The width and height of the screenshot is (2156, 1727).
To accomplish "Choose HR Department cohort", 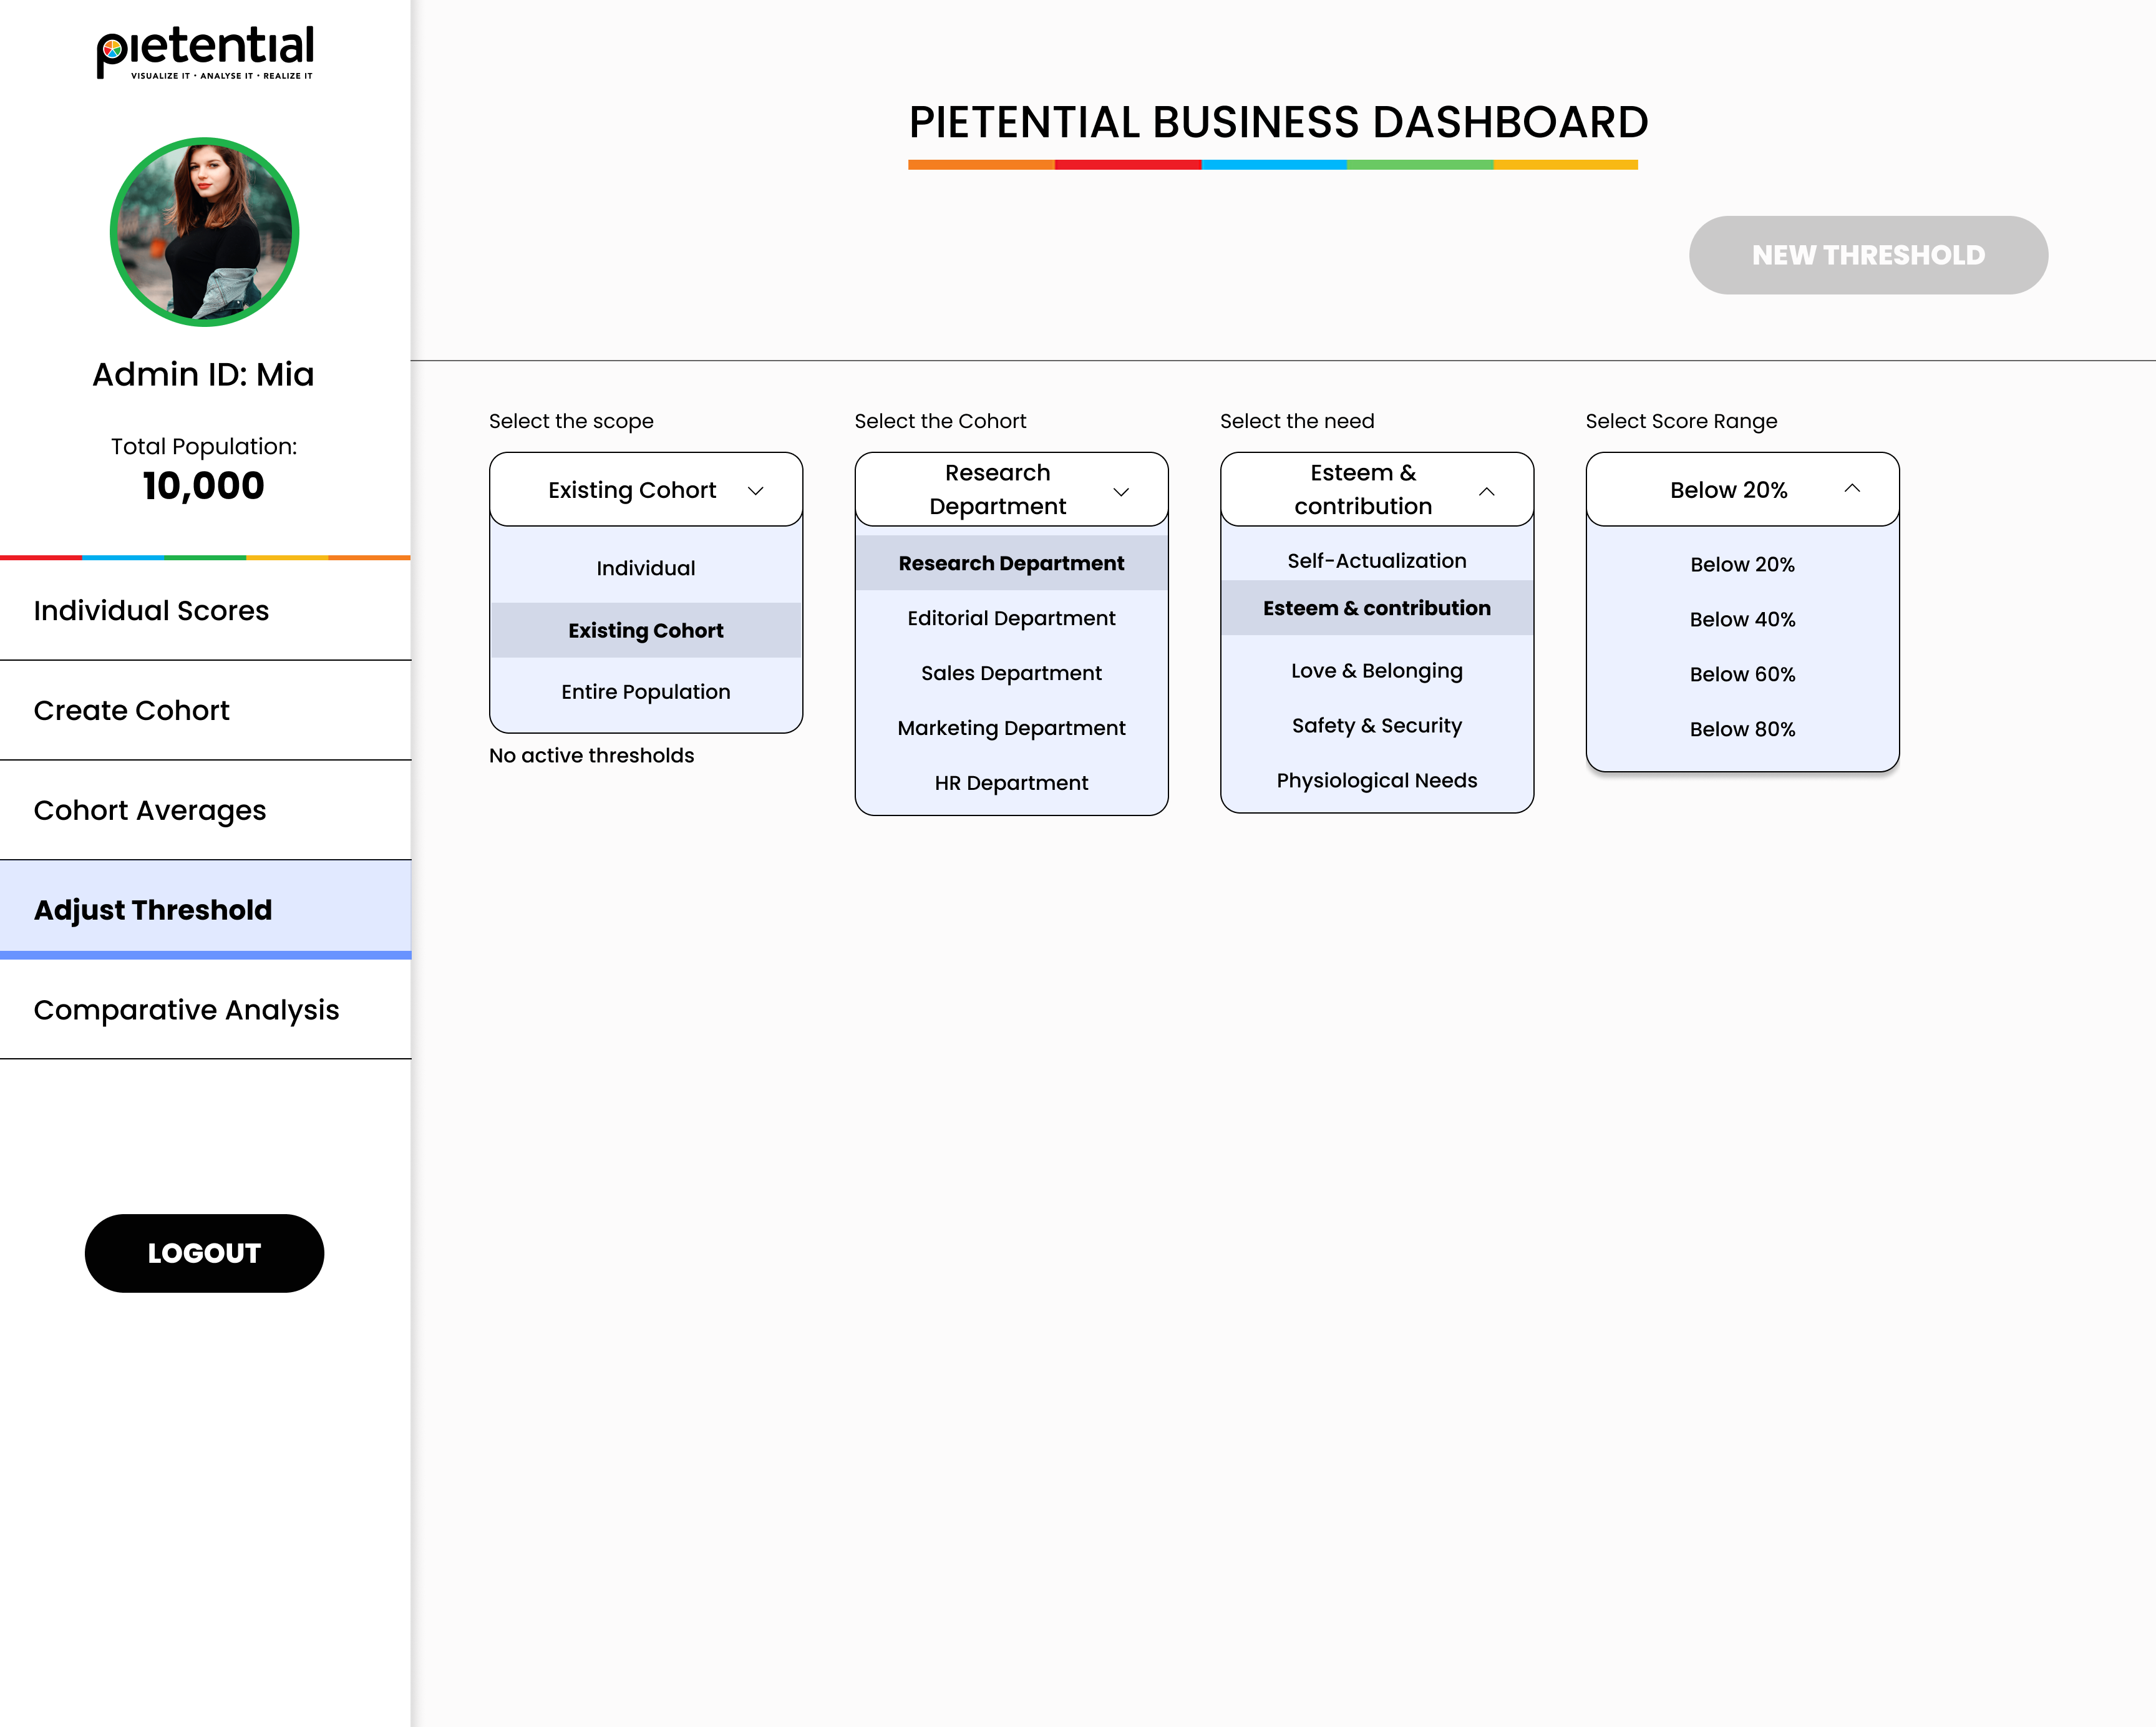I will click(x=1011, y=783).
